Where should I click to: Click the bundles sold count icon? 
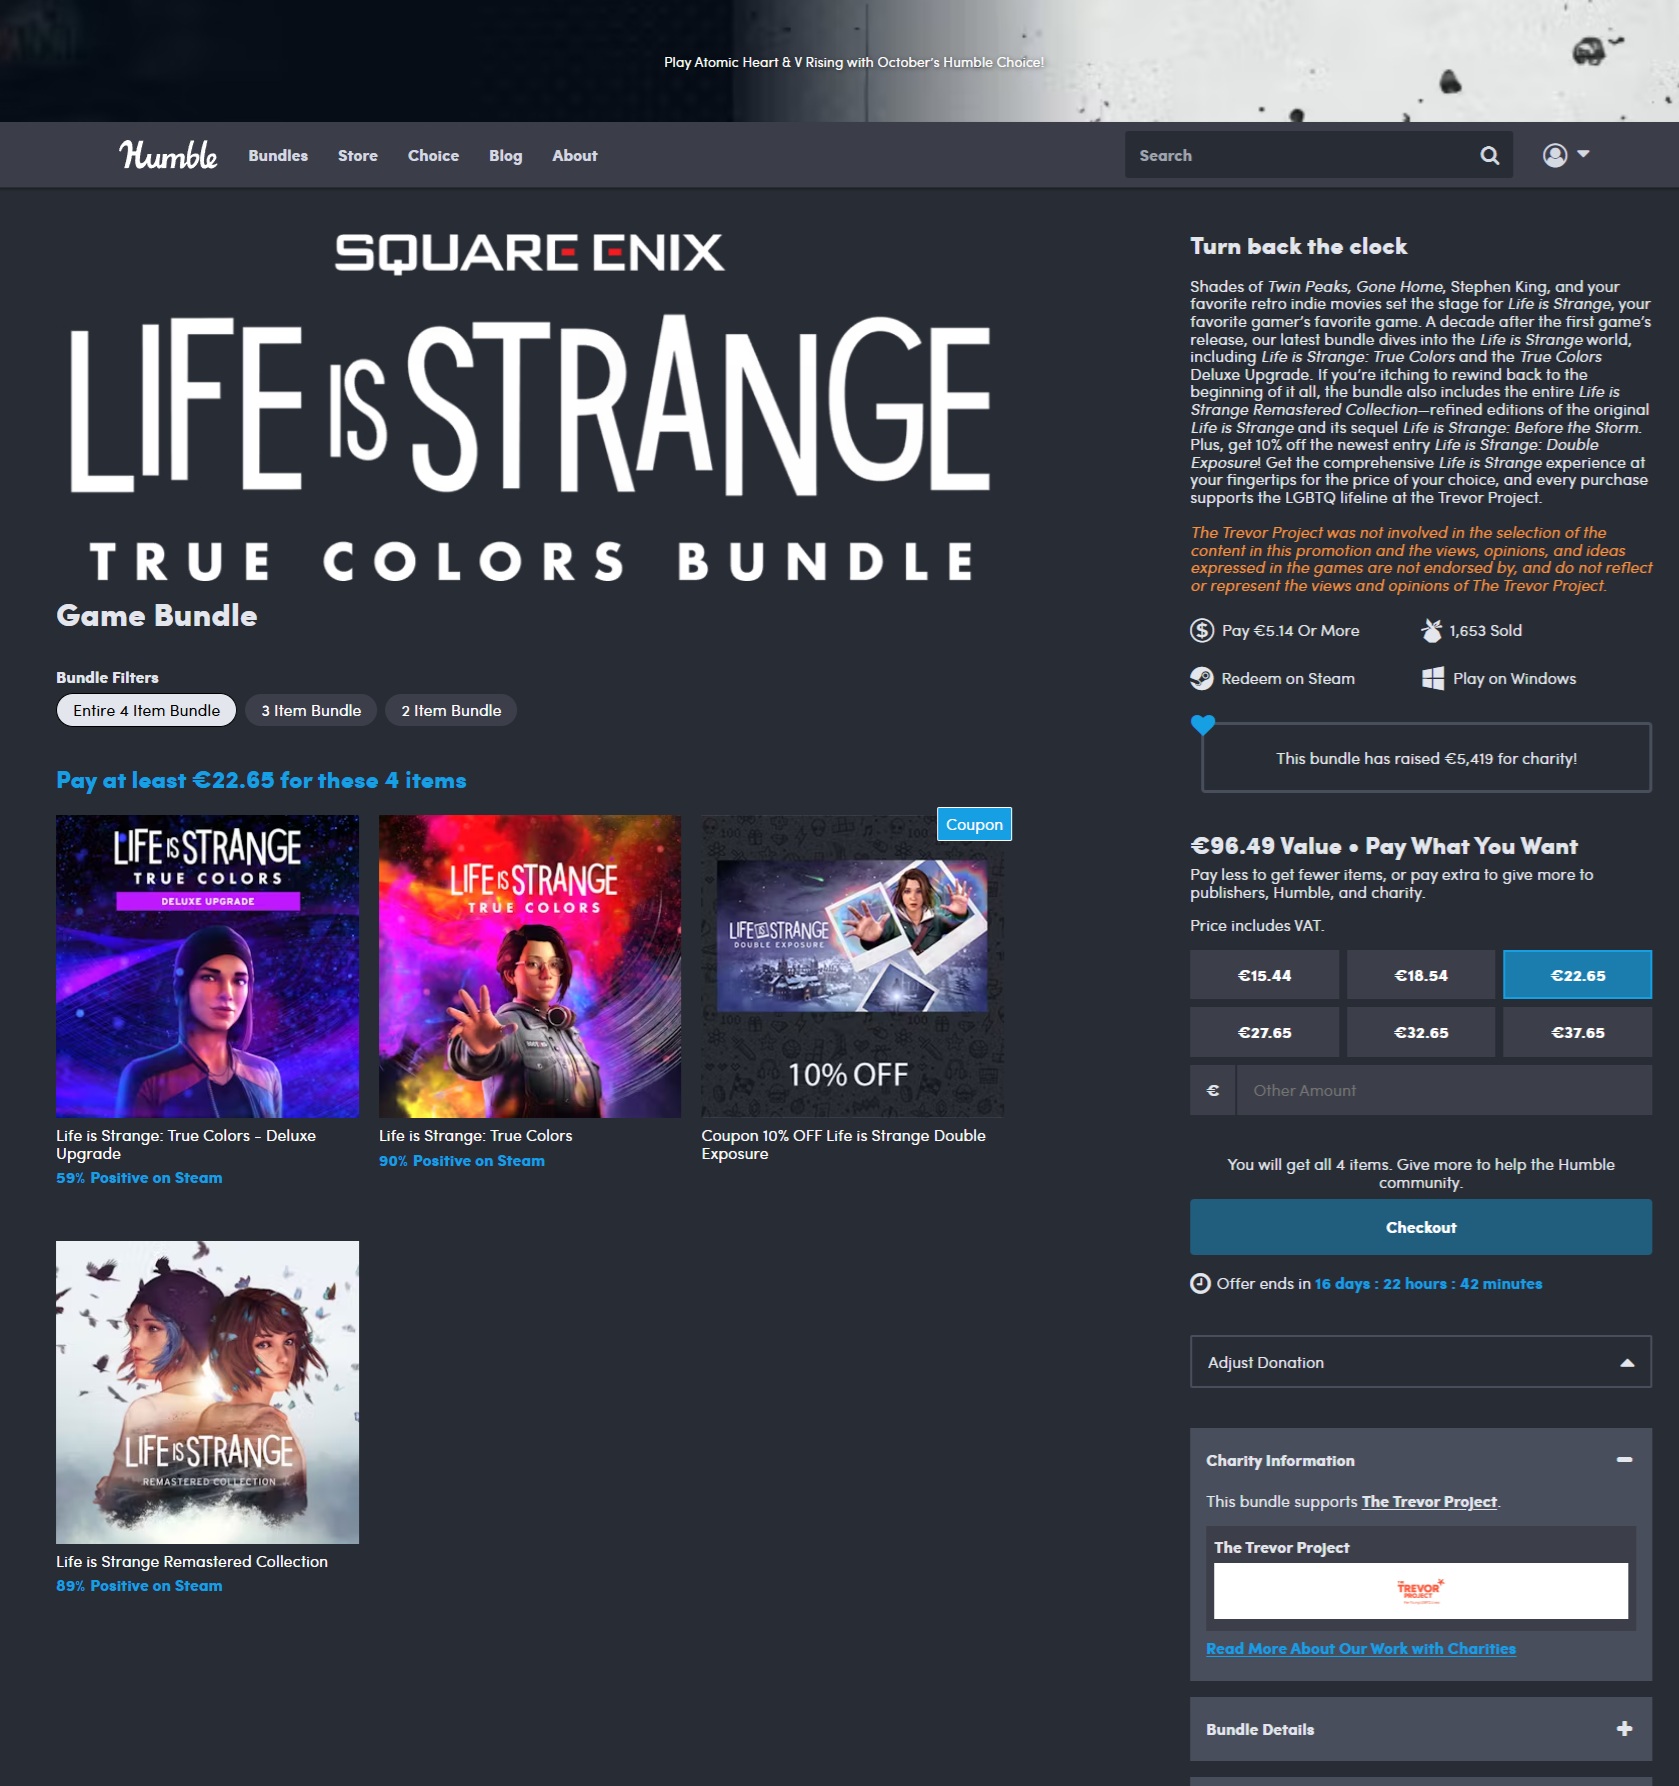point(1432,631)
